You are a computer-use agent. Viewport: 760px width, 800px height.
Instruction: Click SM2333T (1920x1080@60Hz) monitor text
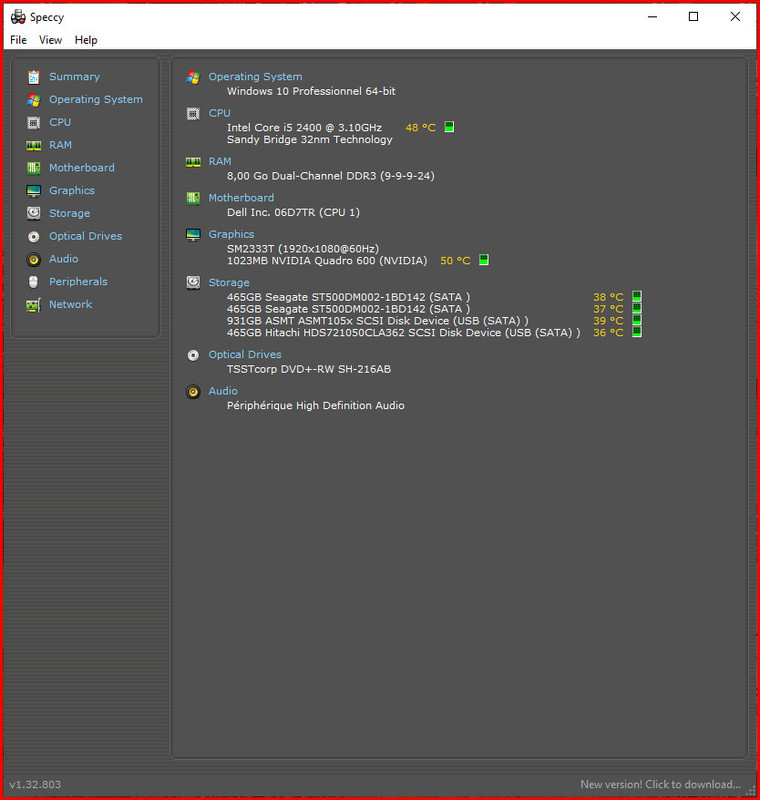tap(303, 248)
